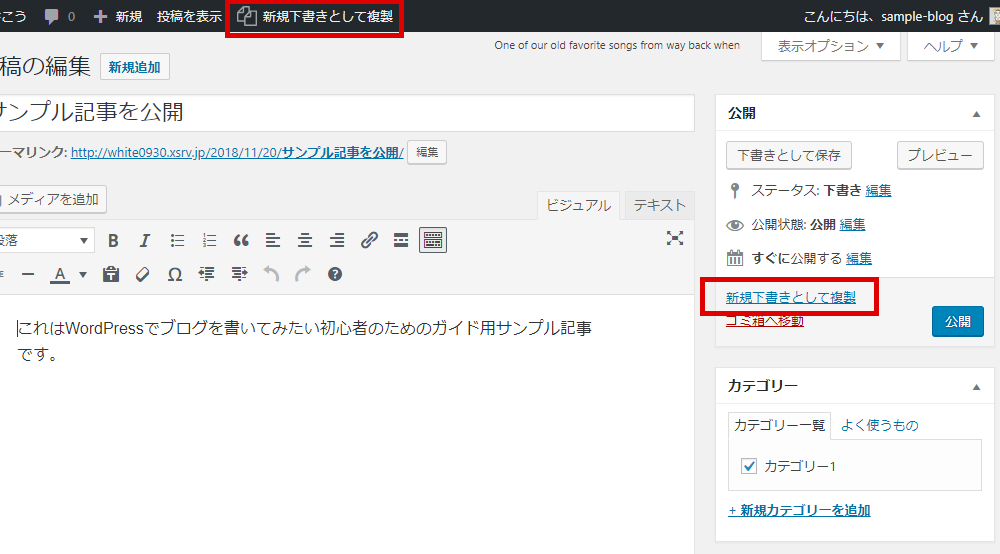Toggle bold formatting in editor toolbar
1000x554 pixels.
tap(113, 240)
